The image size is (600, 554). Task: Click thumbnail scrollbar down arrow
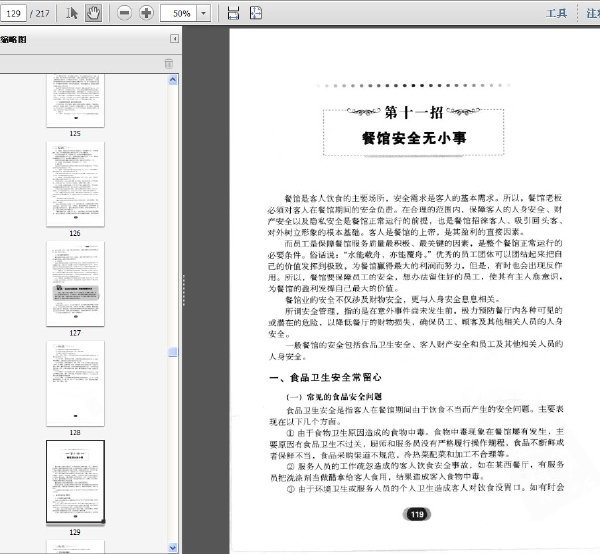coord(173,548)
